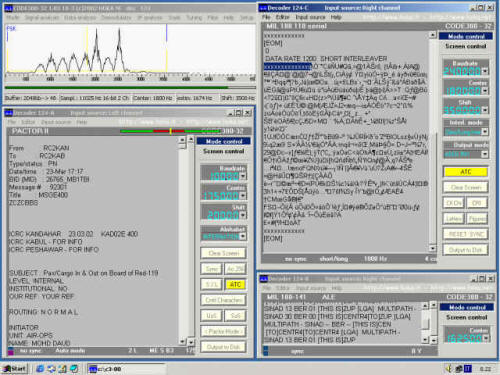Open the Windows Start button
Viewport: 500px width, 375px height.
tap(14, 369)
